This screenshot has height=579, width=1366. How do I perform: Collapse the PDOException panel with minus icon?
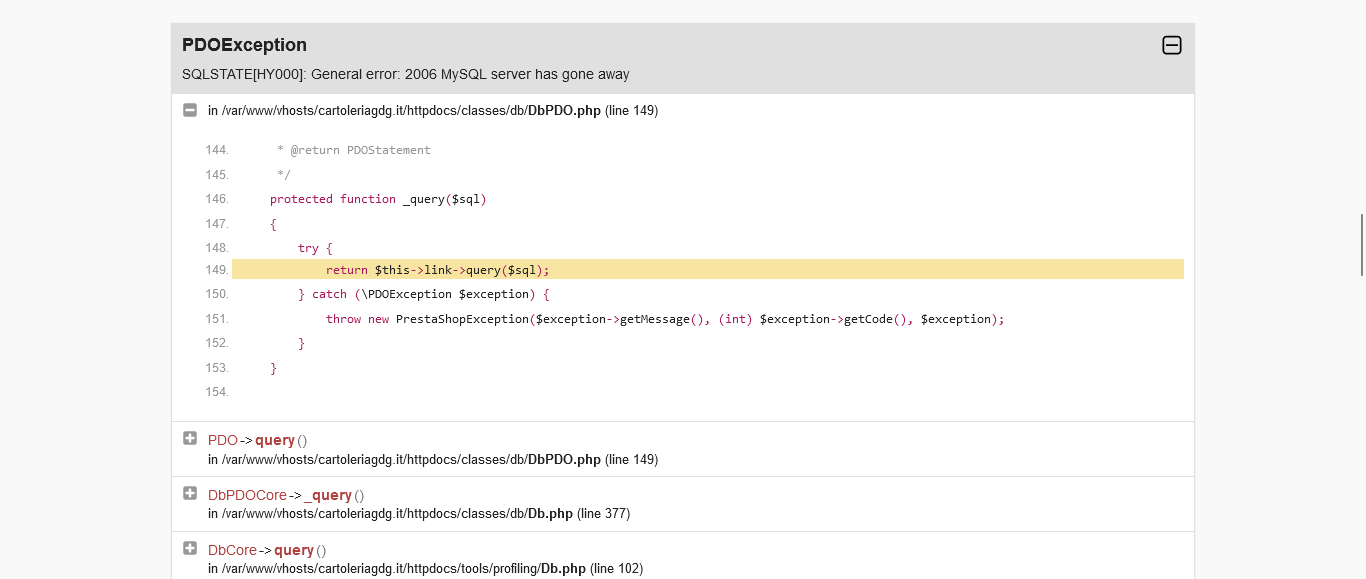1171,45
